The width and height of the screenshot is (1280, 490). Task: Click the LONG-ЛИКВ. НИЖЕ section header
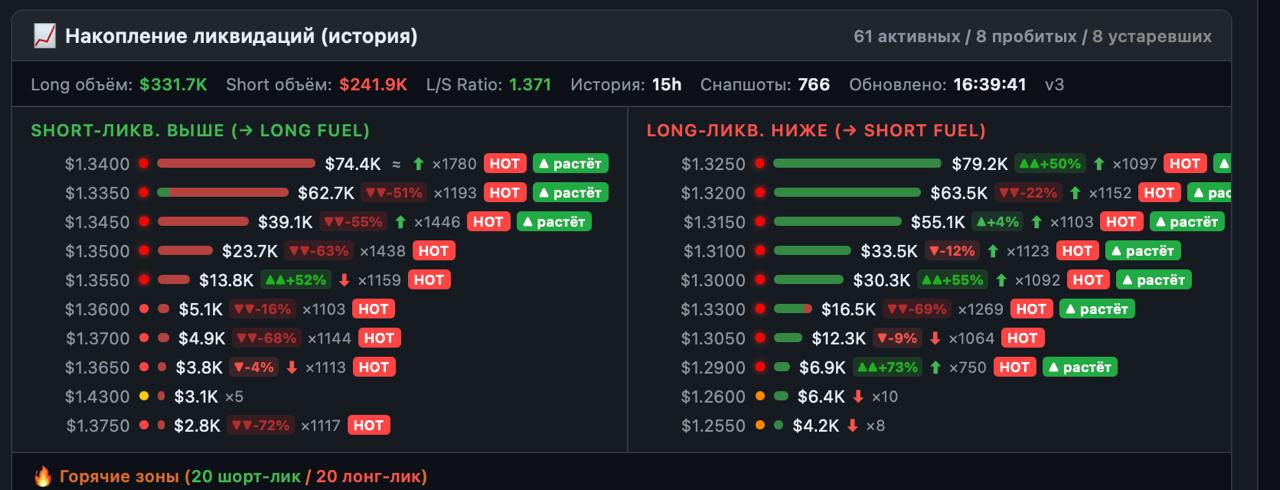pos(816,130)
